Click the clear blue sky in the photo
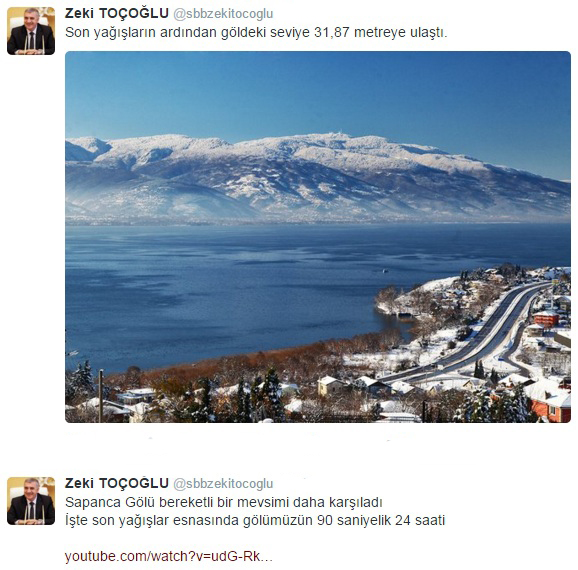 tap(317, 90)
